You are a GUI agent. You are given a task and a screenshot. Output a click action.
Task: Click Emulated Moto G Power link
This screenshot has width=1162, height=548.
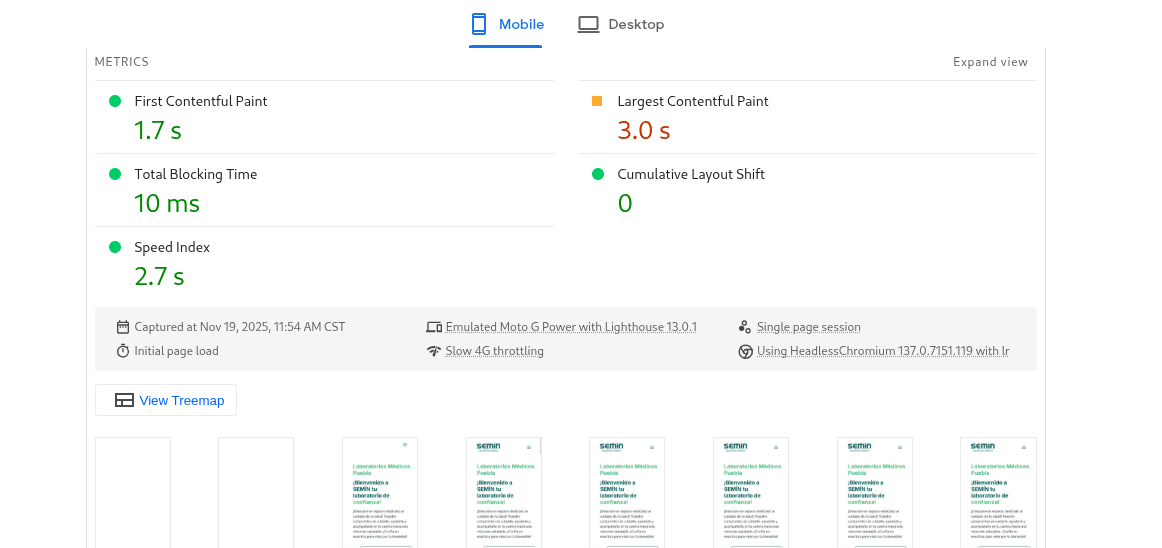[571, 327]
